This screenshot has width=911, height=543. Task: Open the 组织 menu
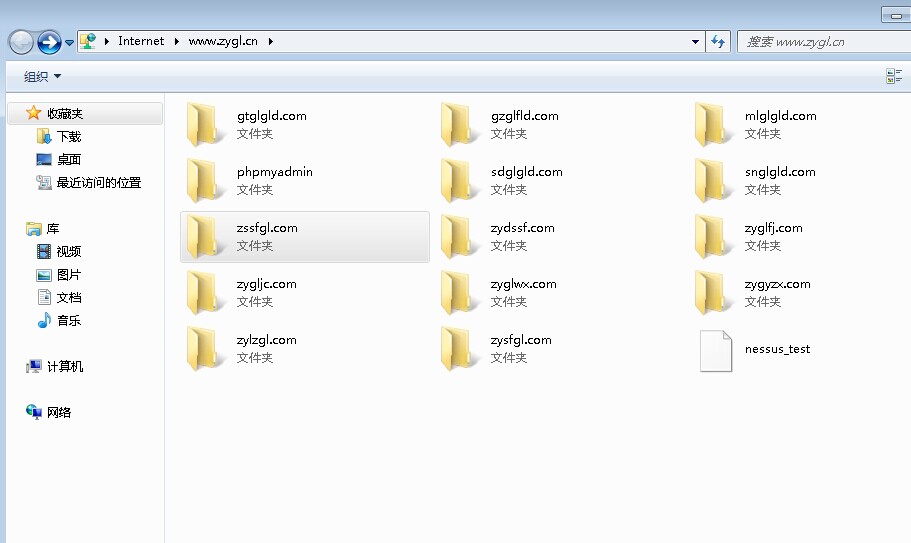coord(42,76)
